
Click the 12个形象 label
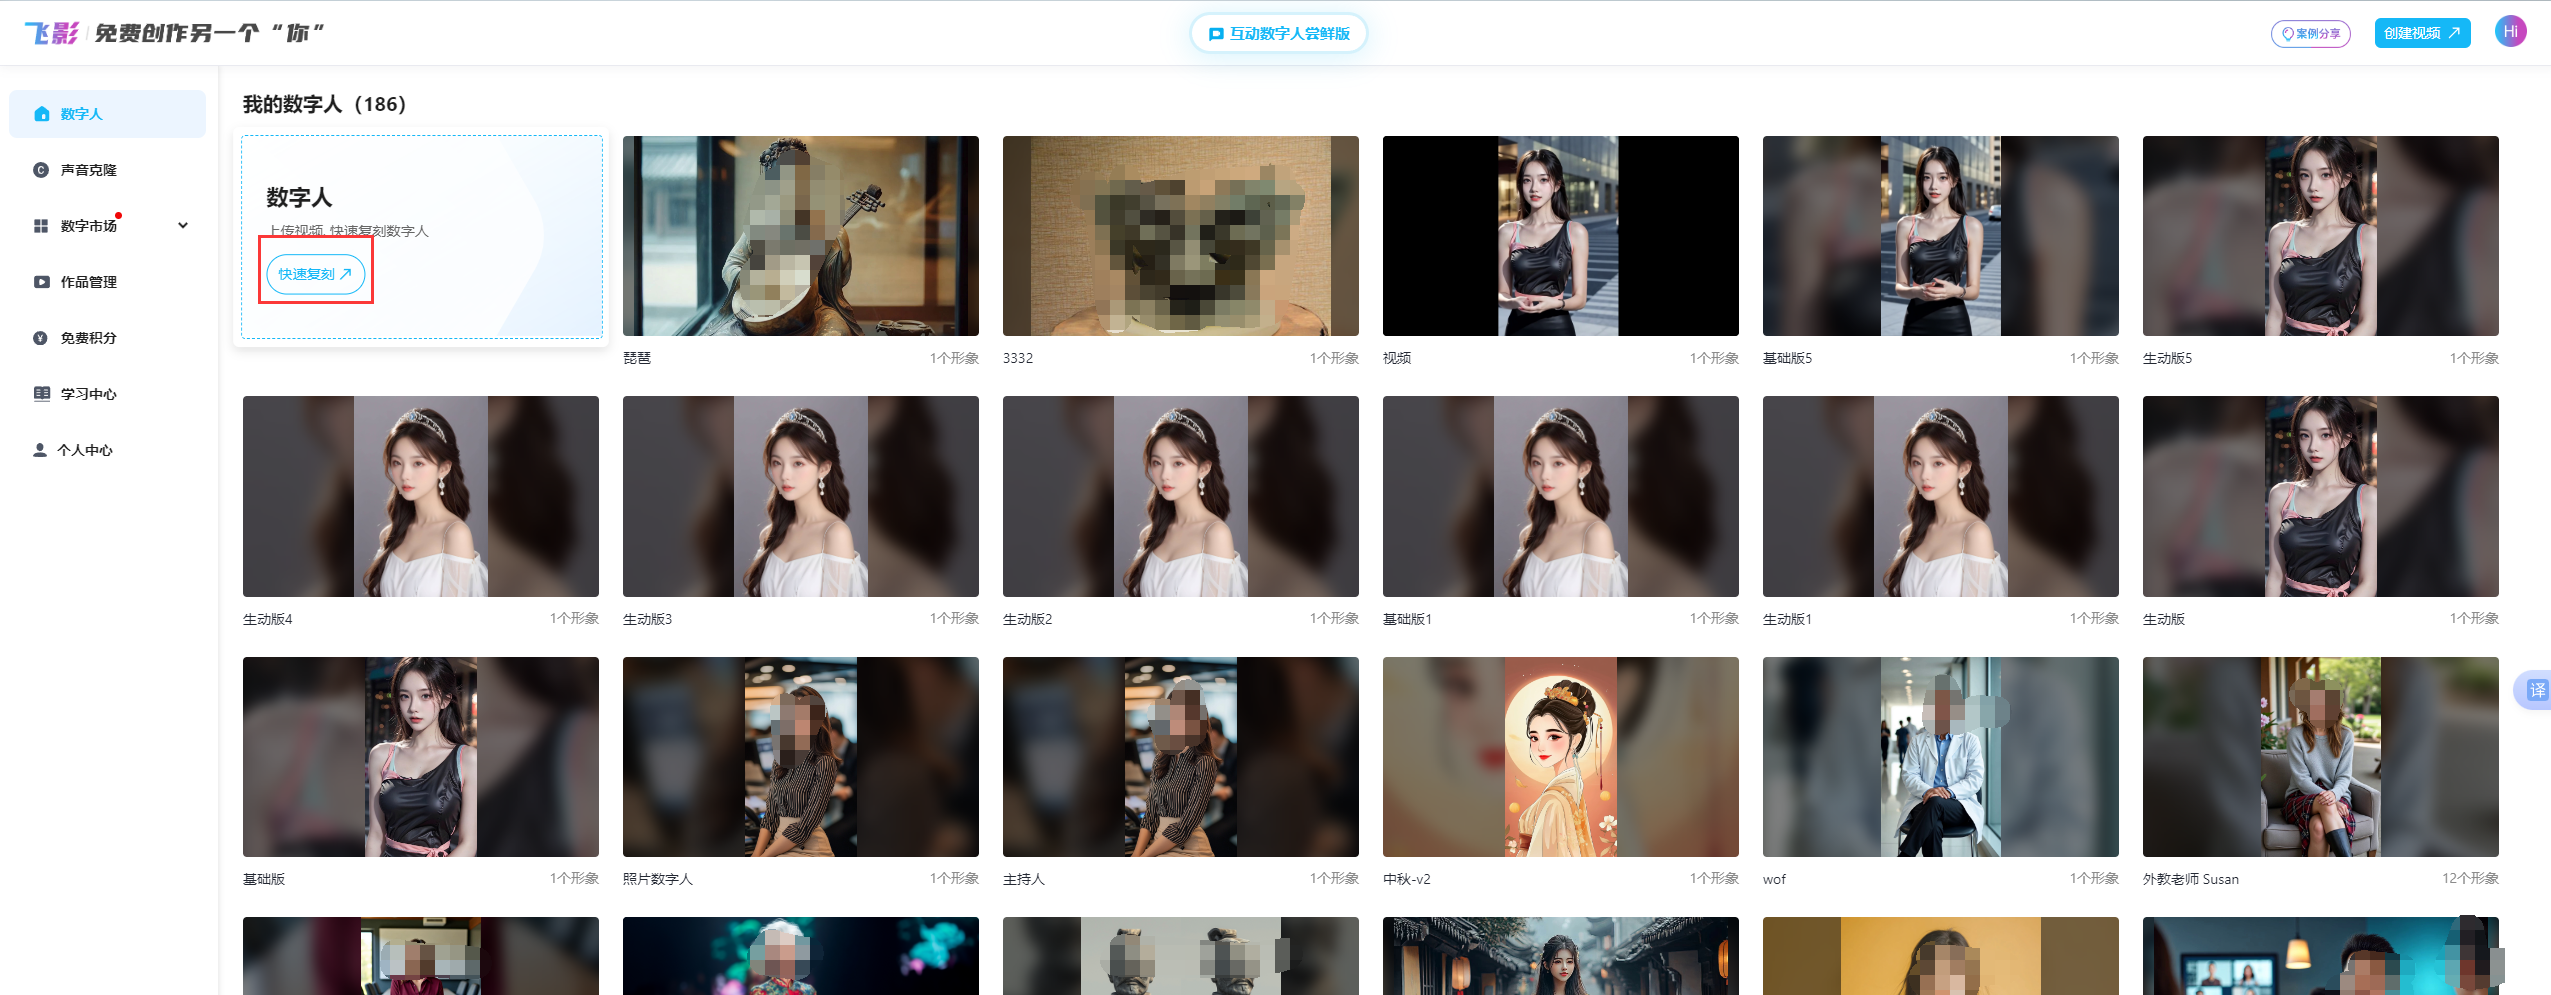coord(2470,878)
